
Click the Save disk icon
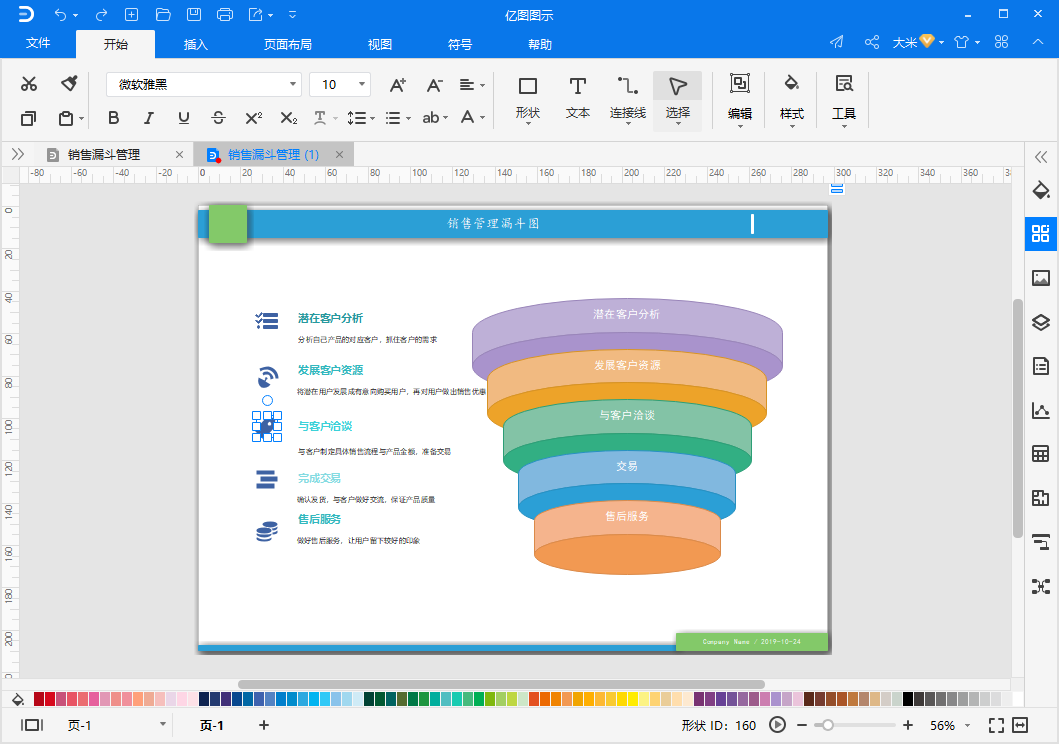click(194, 14)
